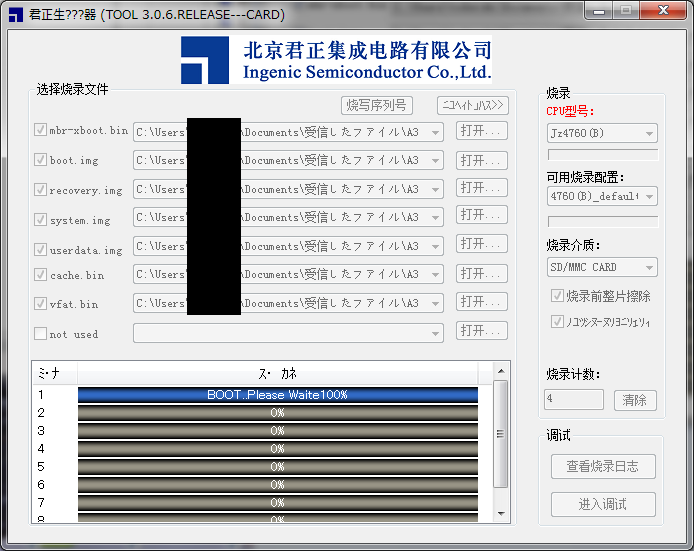Close the burn tool window
Screen dimensions: 694x551
click(663, 11)
